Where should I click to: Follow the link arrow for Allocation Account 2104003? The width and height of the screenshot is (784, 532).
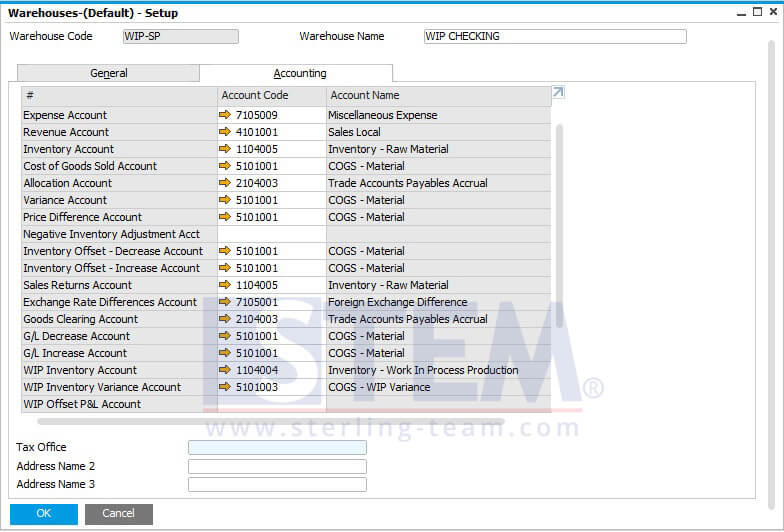(x=224, y=183)
